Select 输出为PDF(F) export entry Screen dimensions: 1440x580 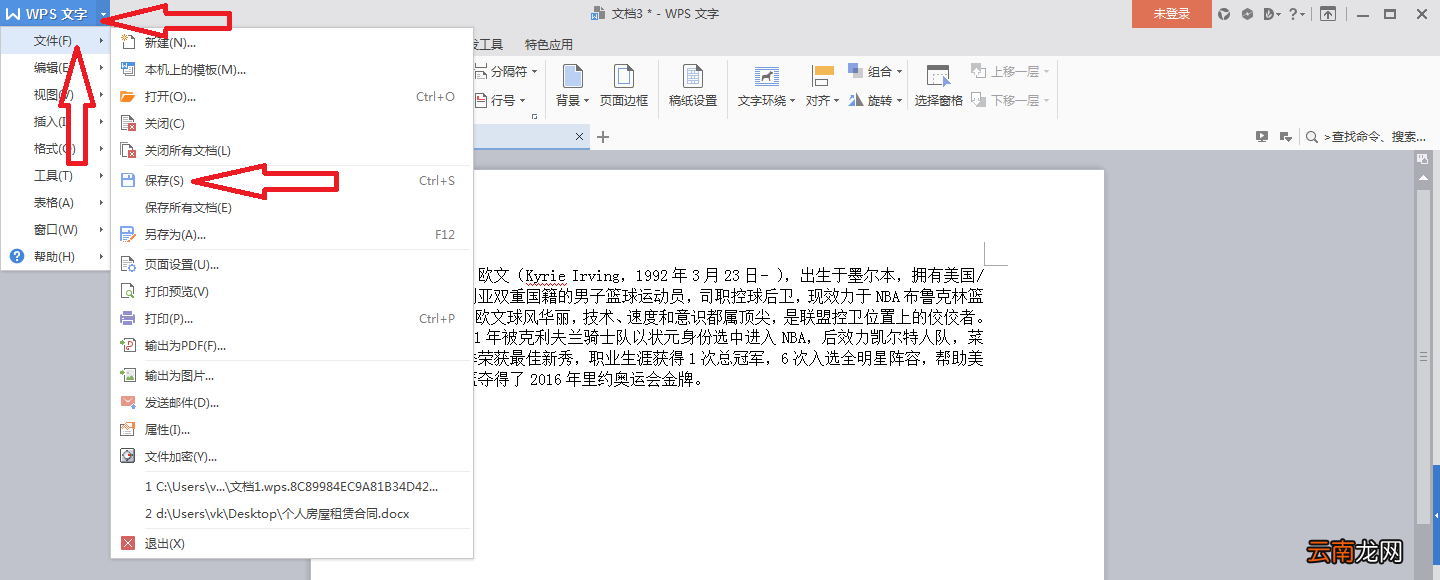click(x=290, y=346)
